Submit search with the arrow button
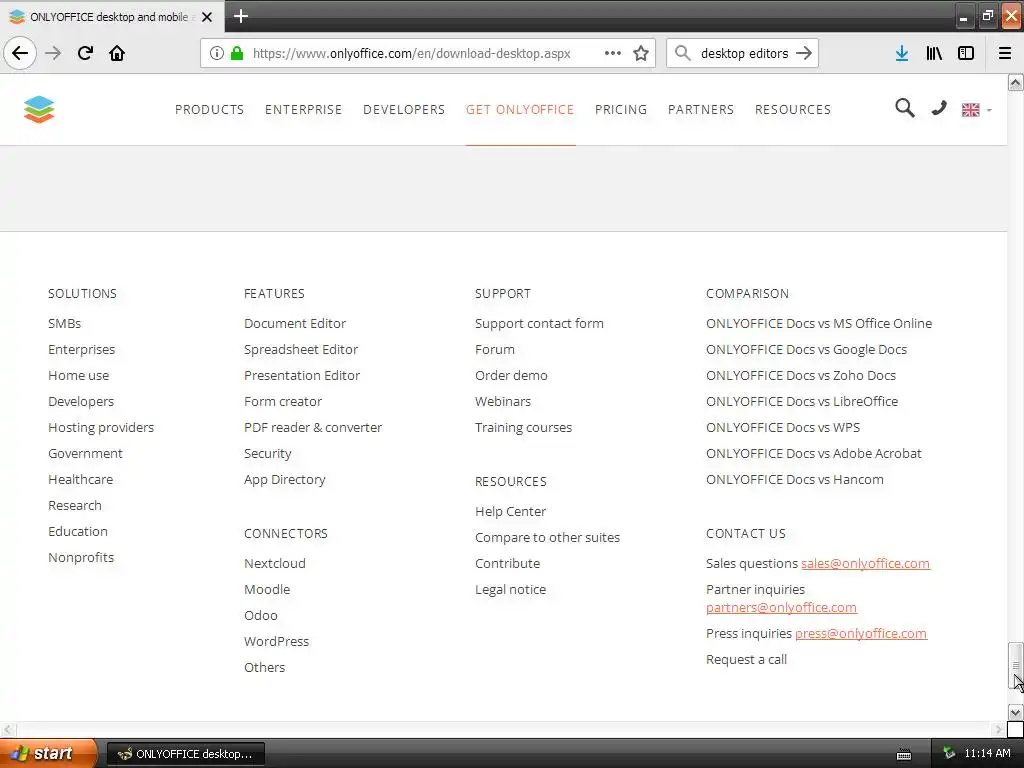Screen dimensions: 1024x768 (x=804, y=53)
